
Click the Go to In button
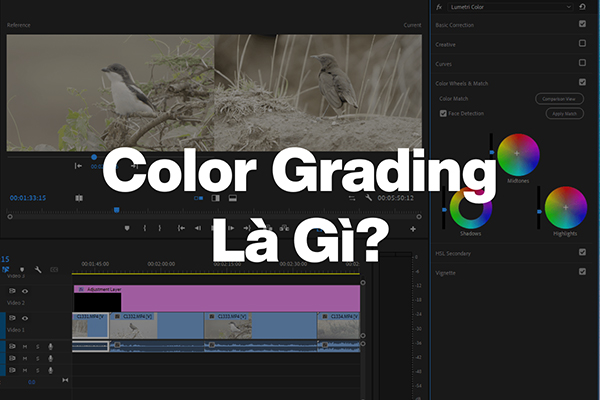click(181, 228)
